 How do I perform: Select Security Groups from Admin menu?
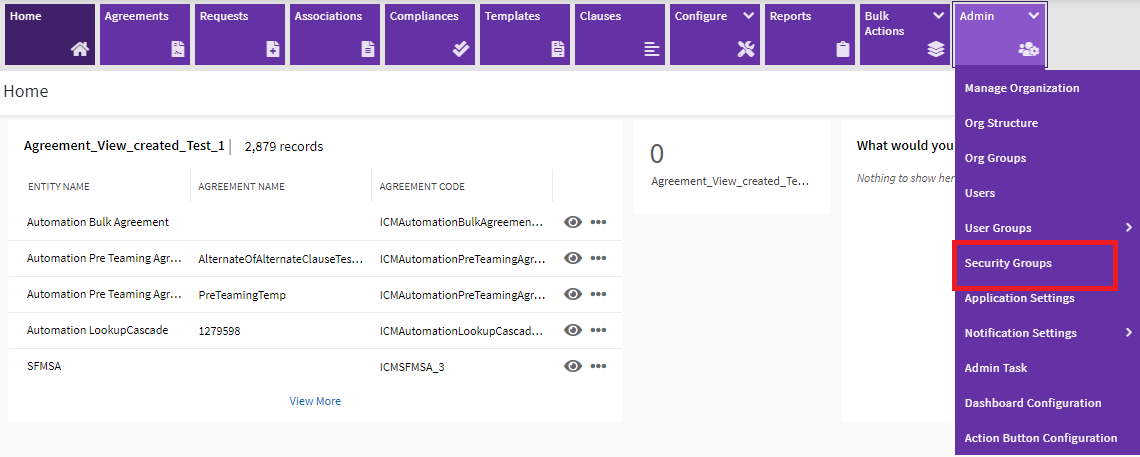pos(1008,263)
